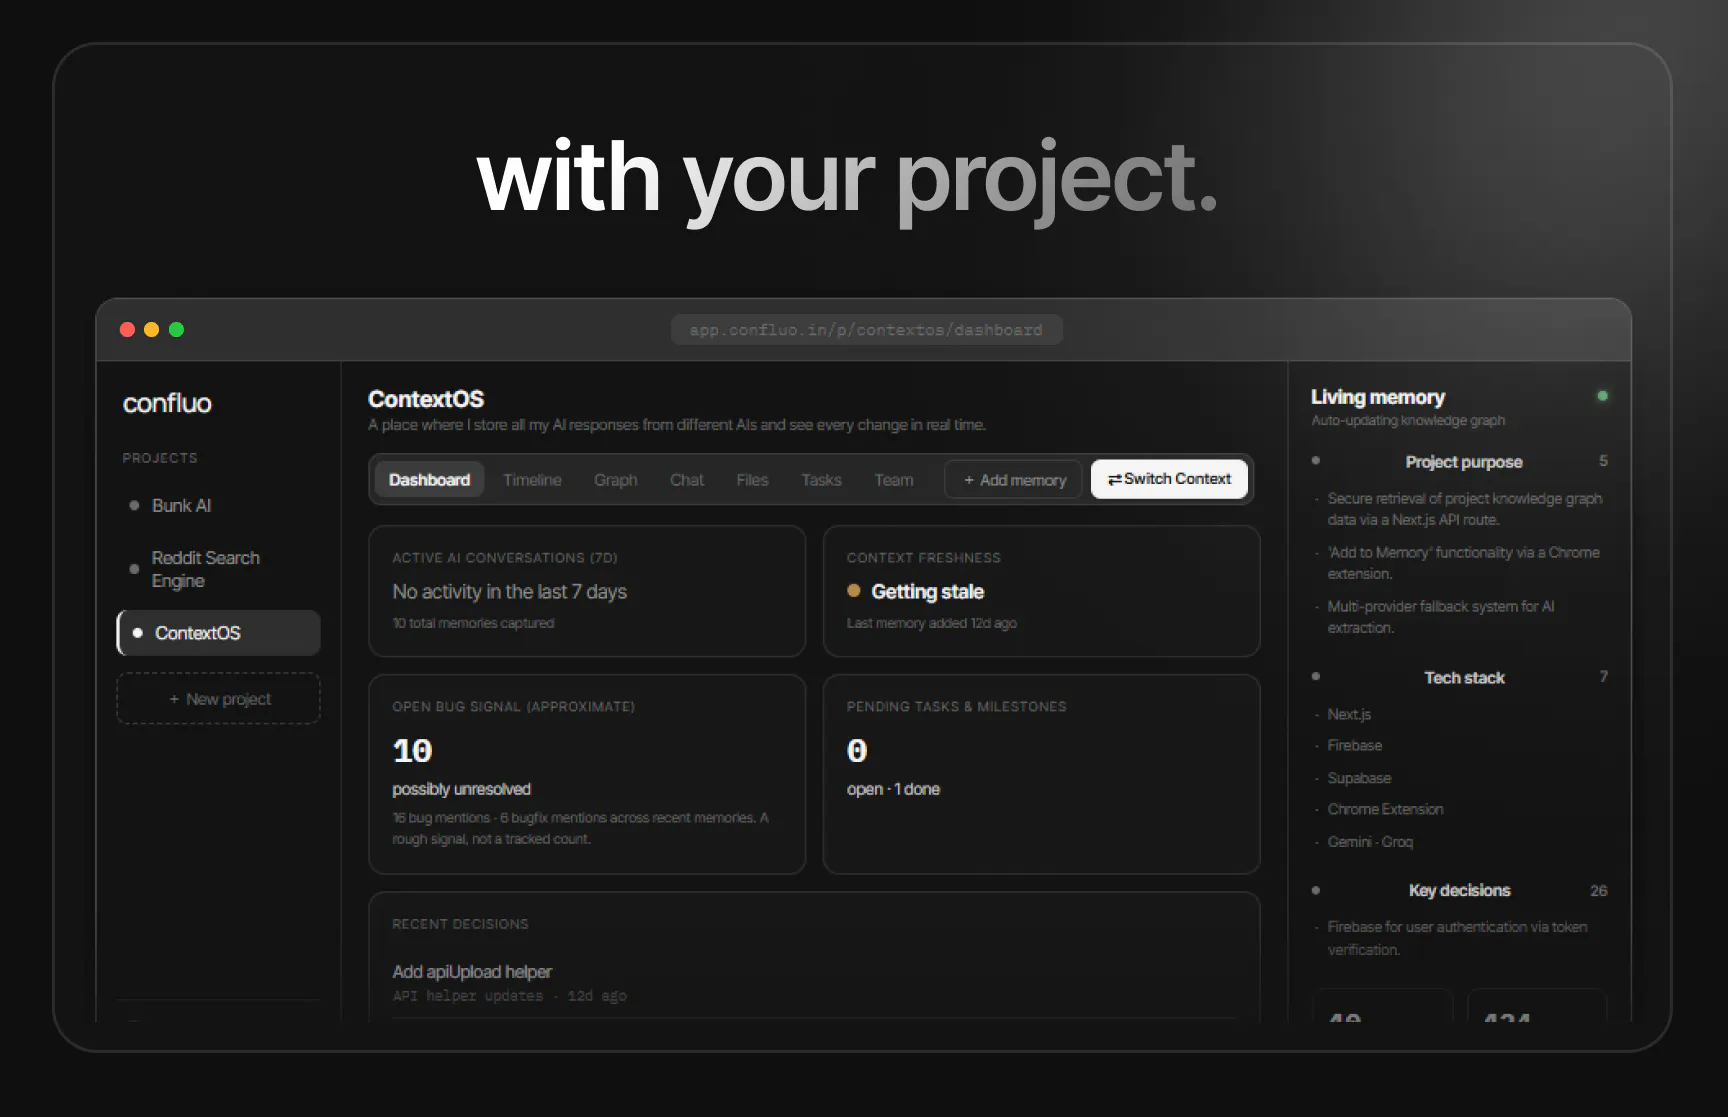Image resolution: width=1728 pixels, height=1117 pixels.
Task: Click '10 total memories captured' text
Action: [473, 623]
